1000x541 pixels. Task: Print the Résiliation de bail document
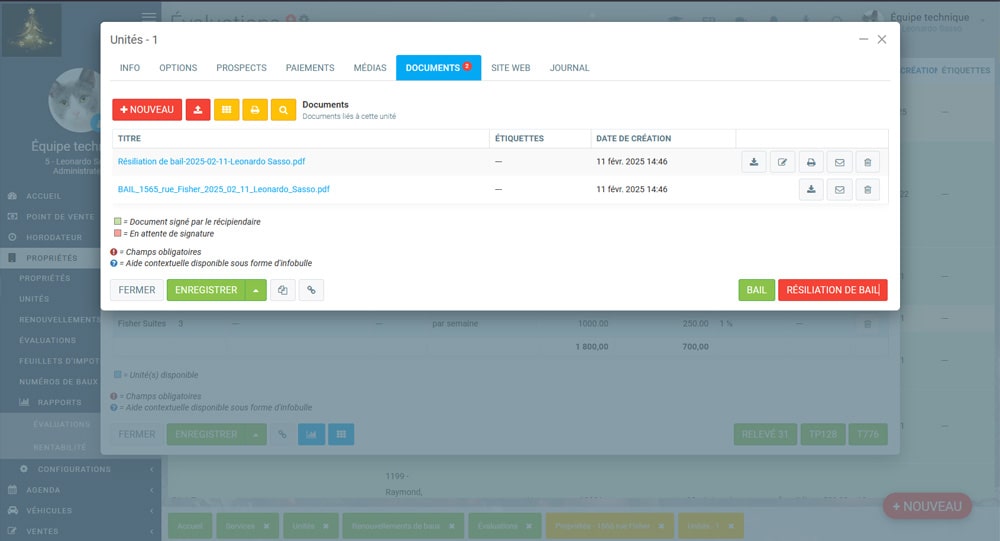[811, 162]
